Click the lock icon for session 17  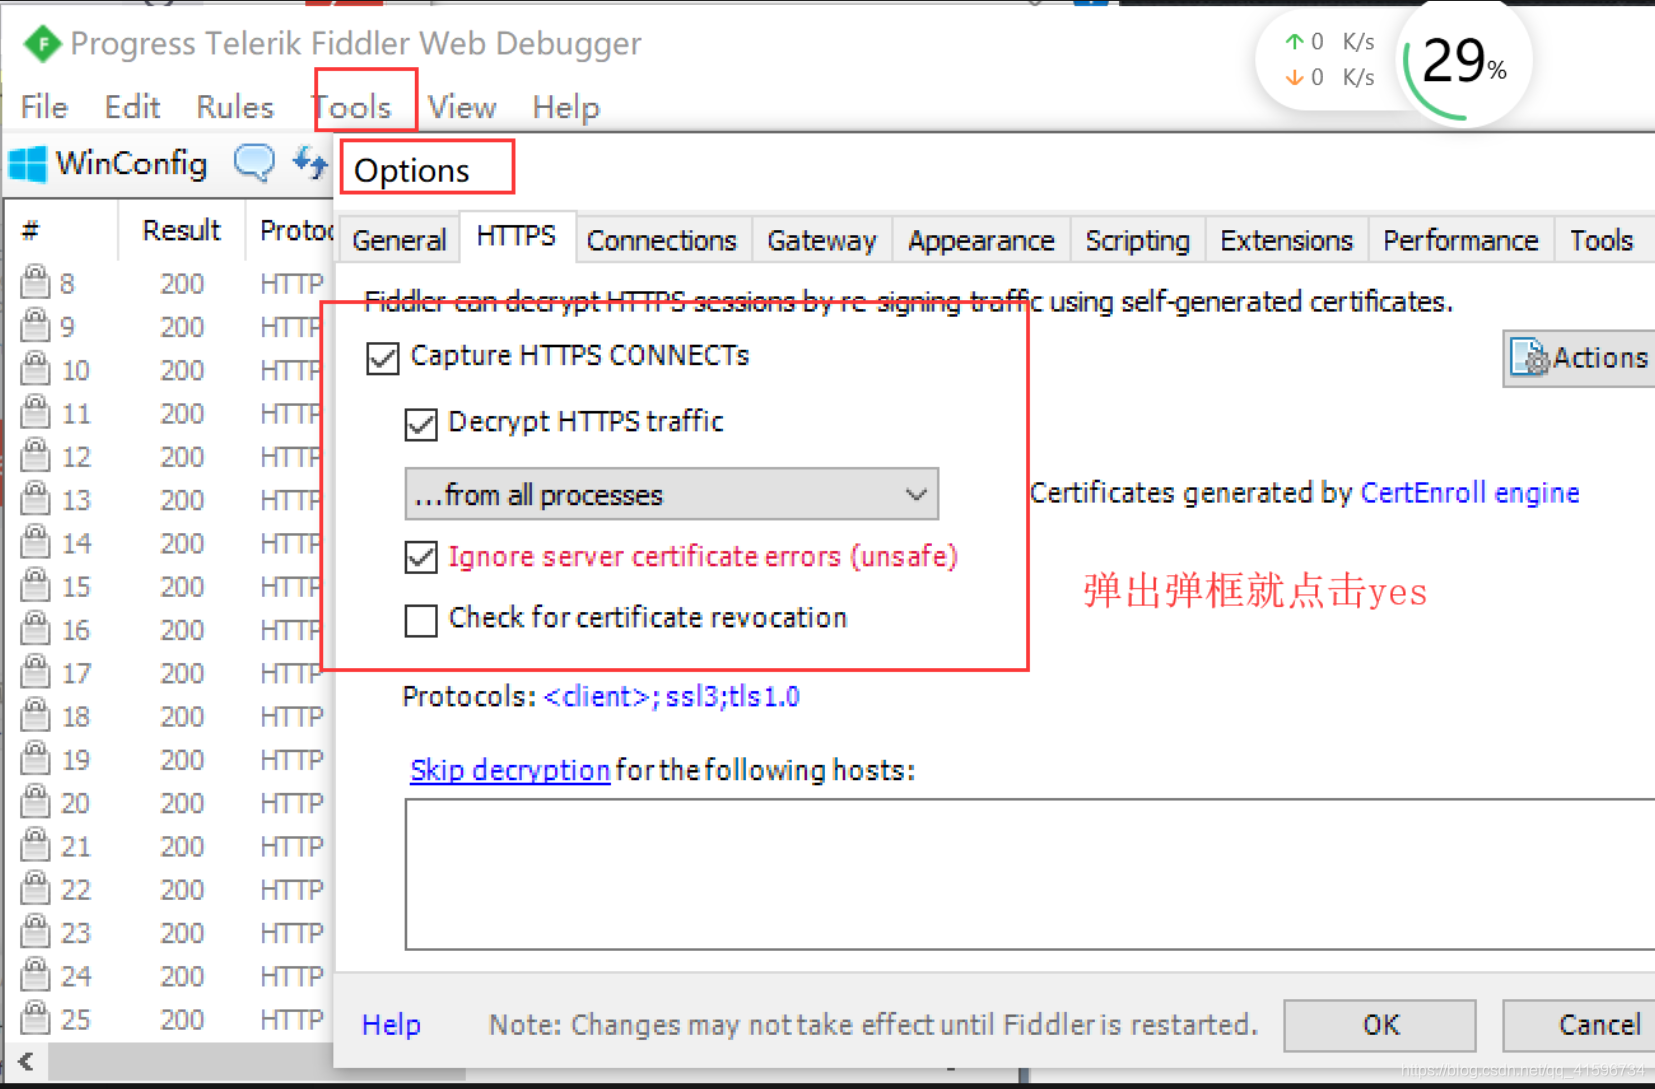(35, 672)
